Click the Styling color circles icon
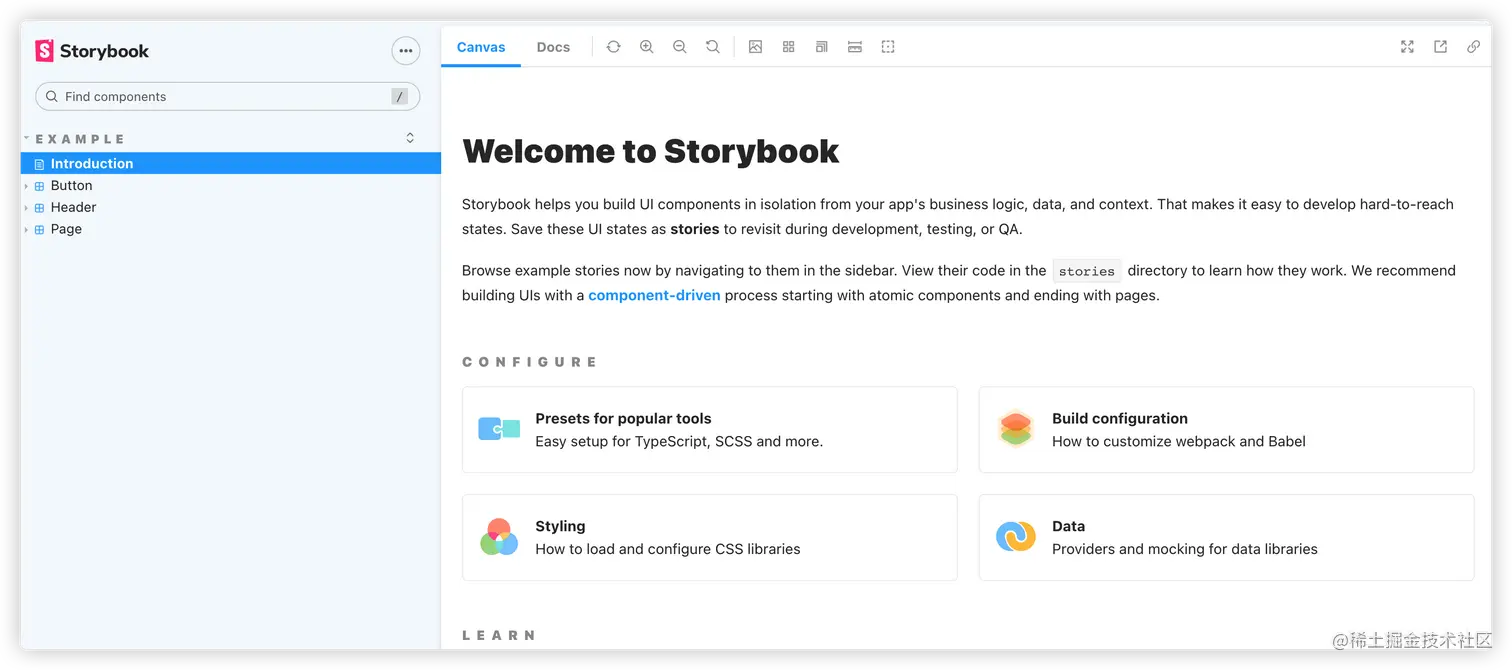The image size is (1512, 670). 499,537
